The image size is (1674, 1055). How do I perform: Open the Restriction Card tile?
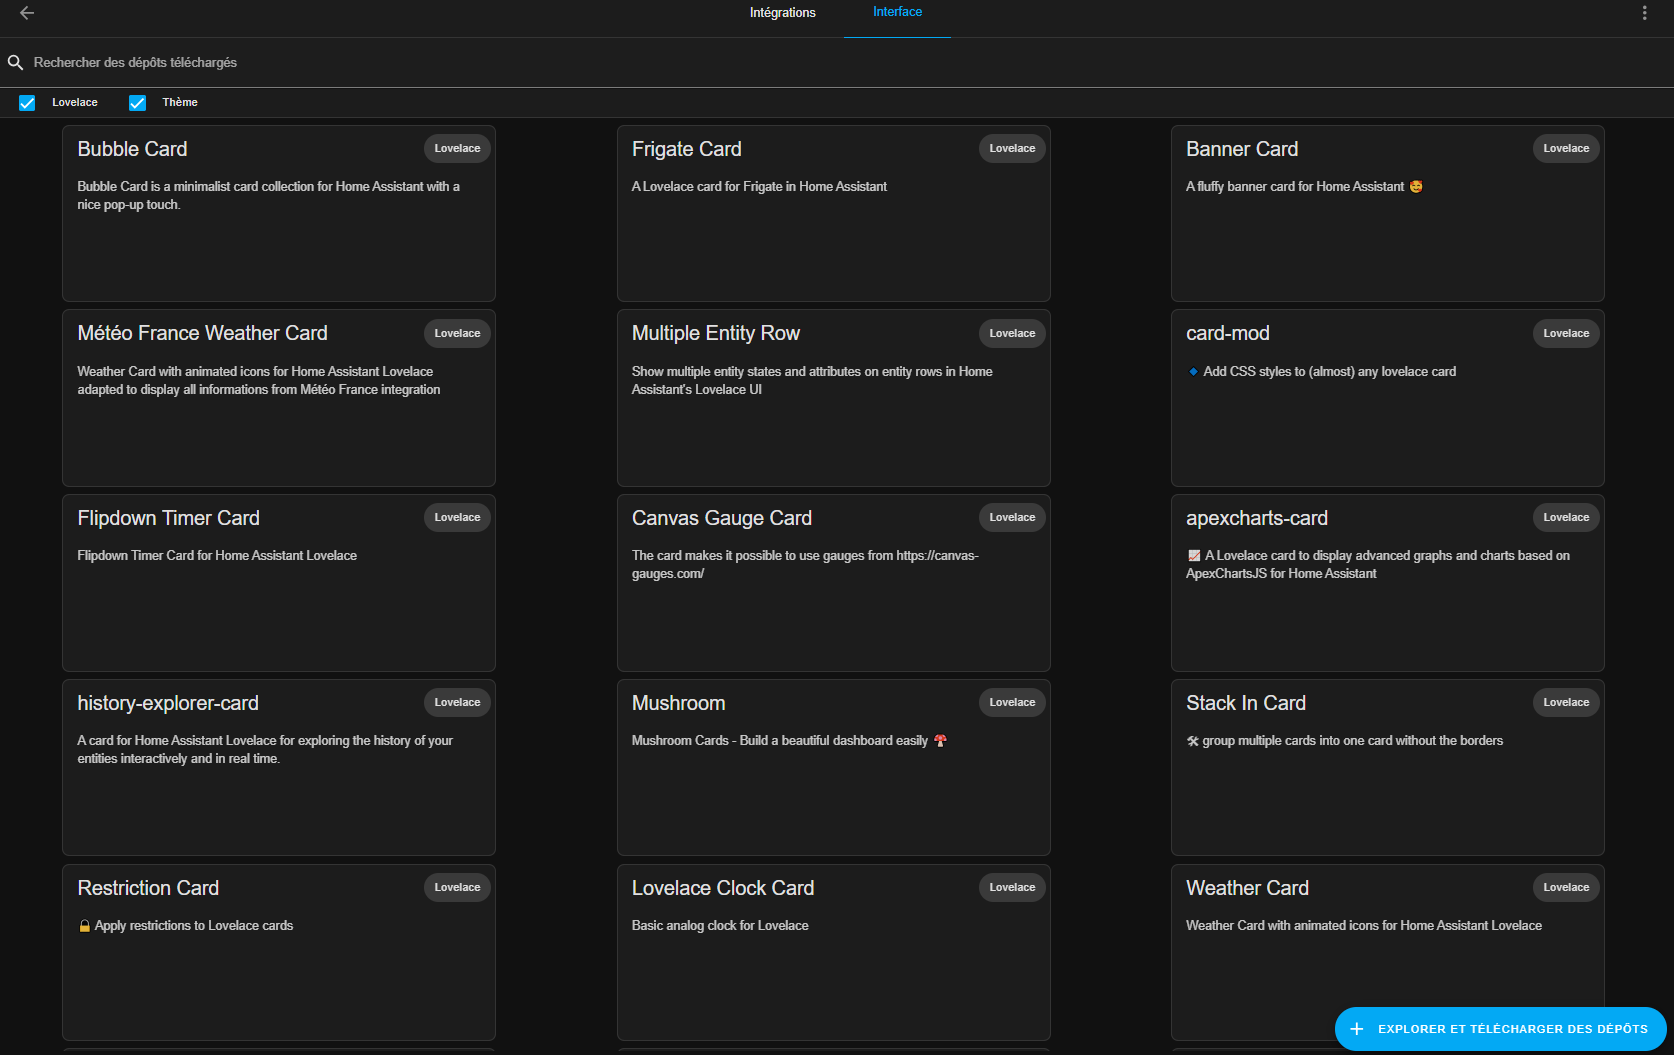click(x=278, y=952)
